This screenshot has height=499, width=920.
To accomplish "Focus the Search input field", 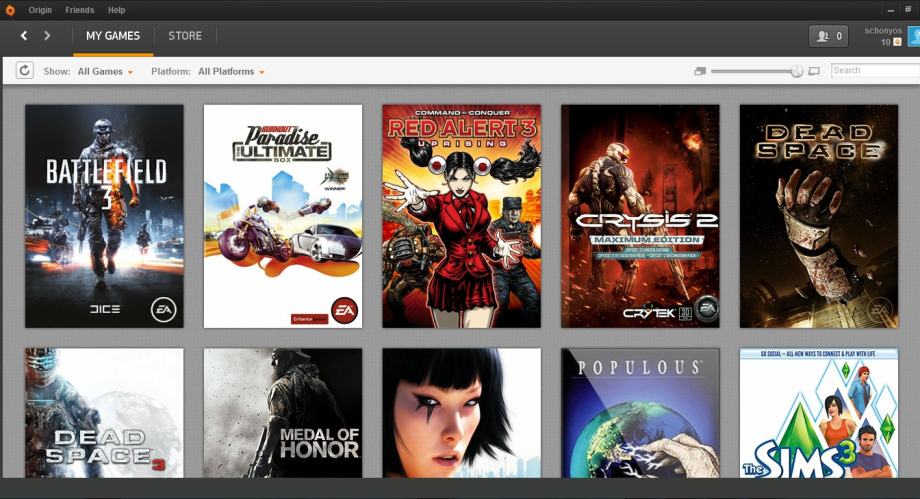I will click(875, 70).
